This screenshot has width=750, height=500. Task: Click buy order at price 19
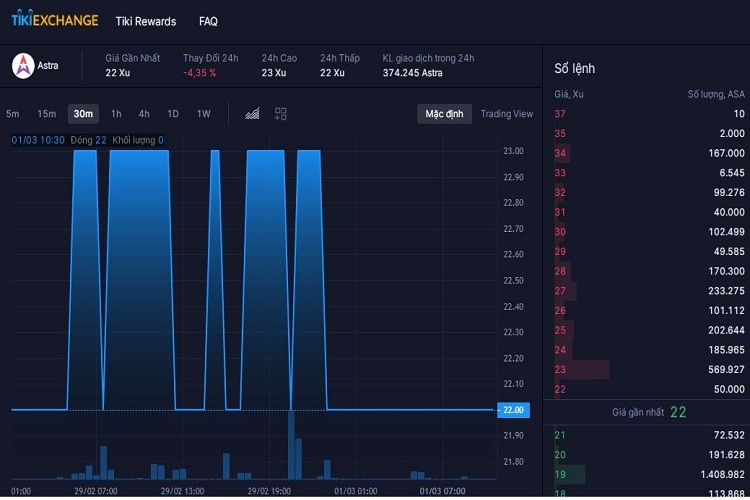point(648,474)
